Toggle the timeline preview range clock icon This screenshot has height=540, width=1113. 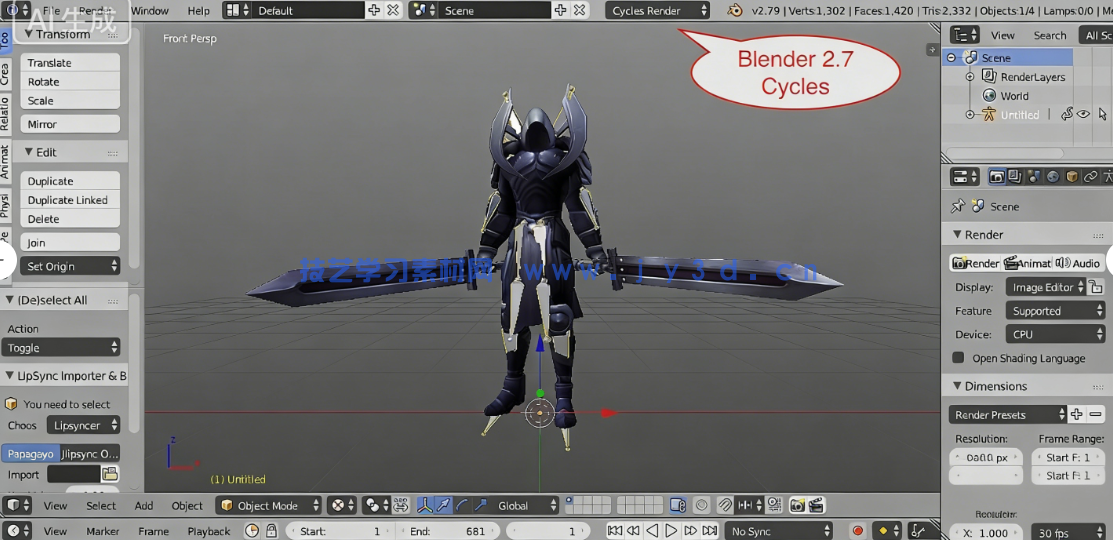click(x=252, y=531)
